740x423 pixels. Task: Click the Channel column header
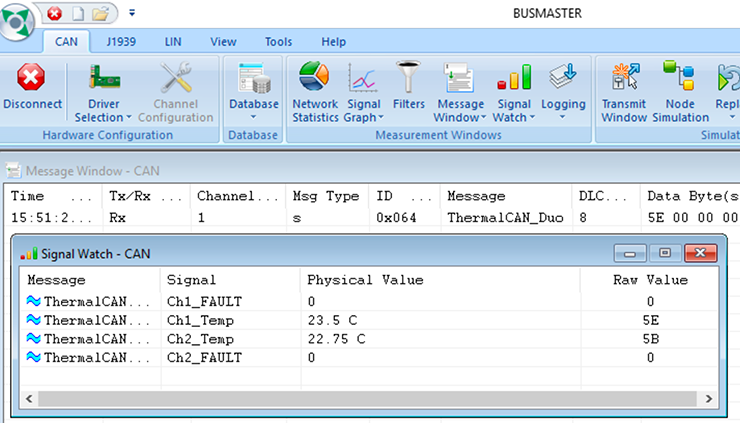click(x=237, y=196)
